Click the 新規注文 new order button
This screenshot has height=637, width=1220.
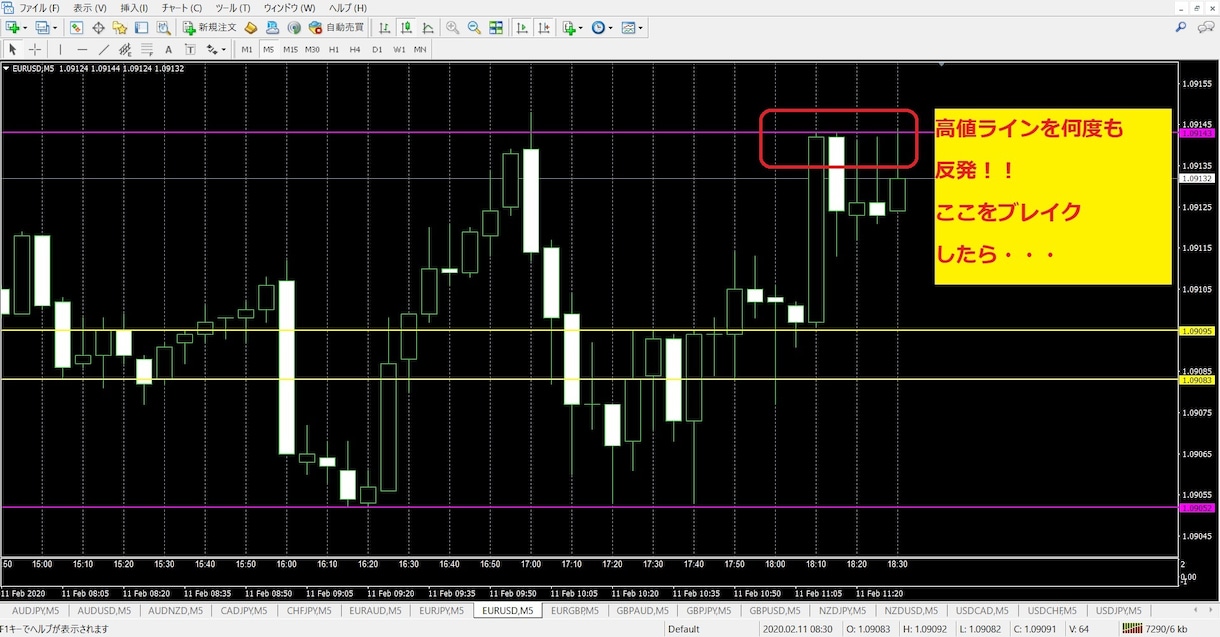pyautogui.click(x=210, y=28)
